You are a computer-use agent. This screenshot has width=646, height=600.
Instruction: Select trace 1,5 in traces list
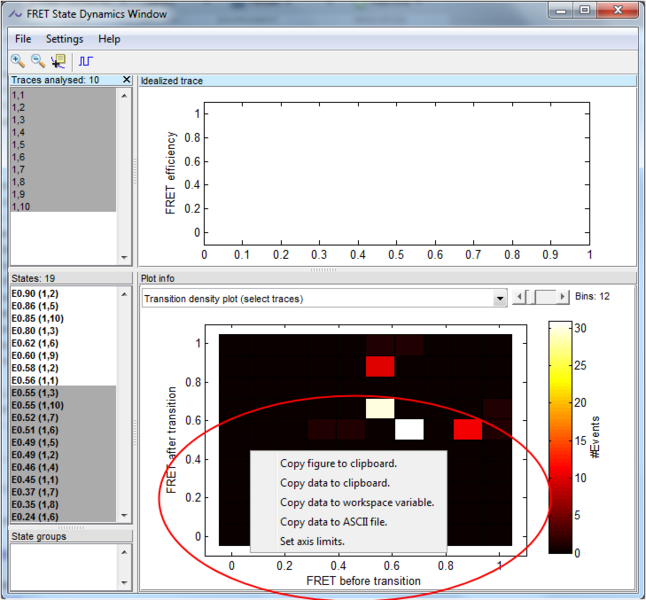(18, 145)
